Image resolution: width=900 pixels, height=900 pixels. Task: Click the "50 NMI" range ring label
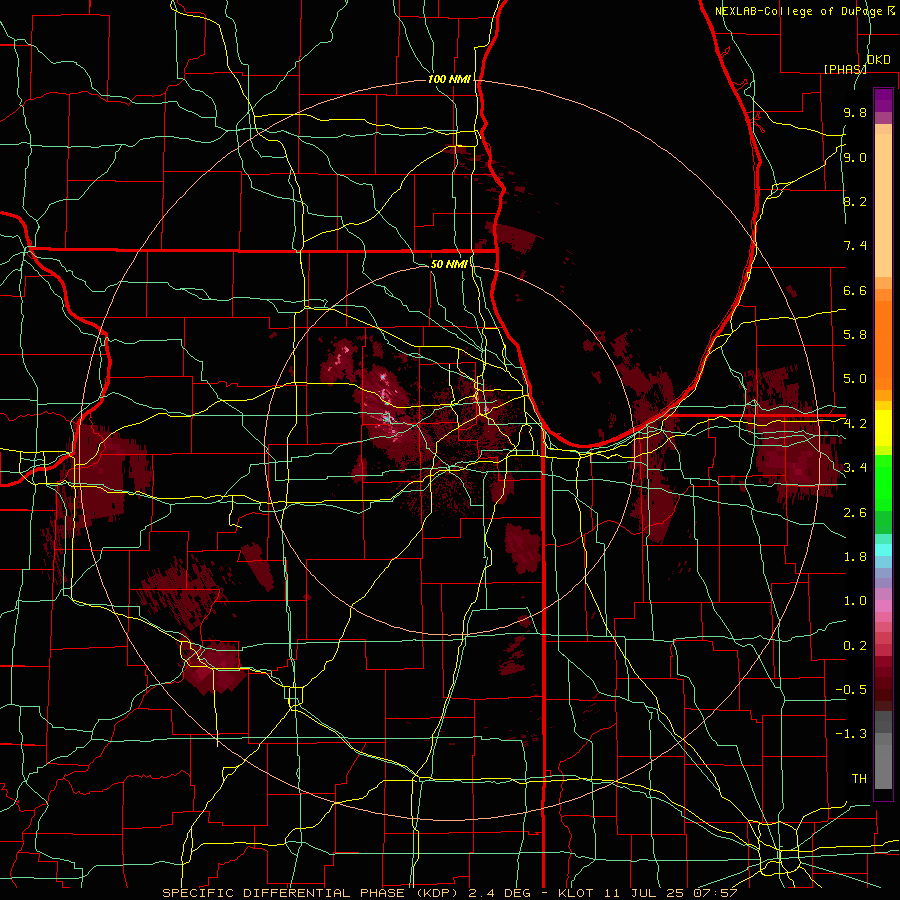tap(449, 264)
